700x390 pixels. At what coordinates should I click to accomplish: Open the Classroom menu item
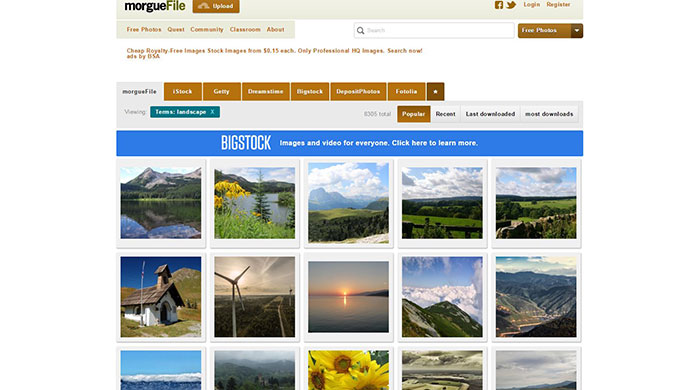point(245,29)
